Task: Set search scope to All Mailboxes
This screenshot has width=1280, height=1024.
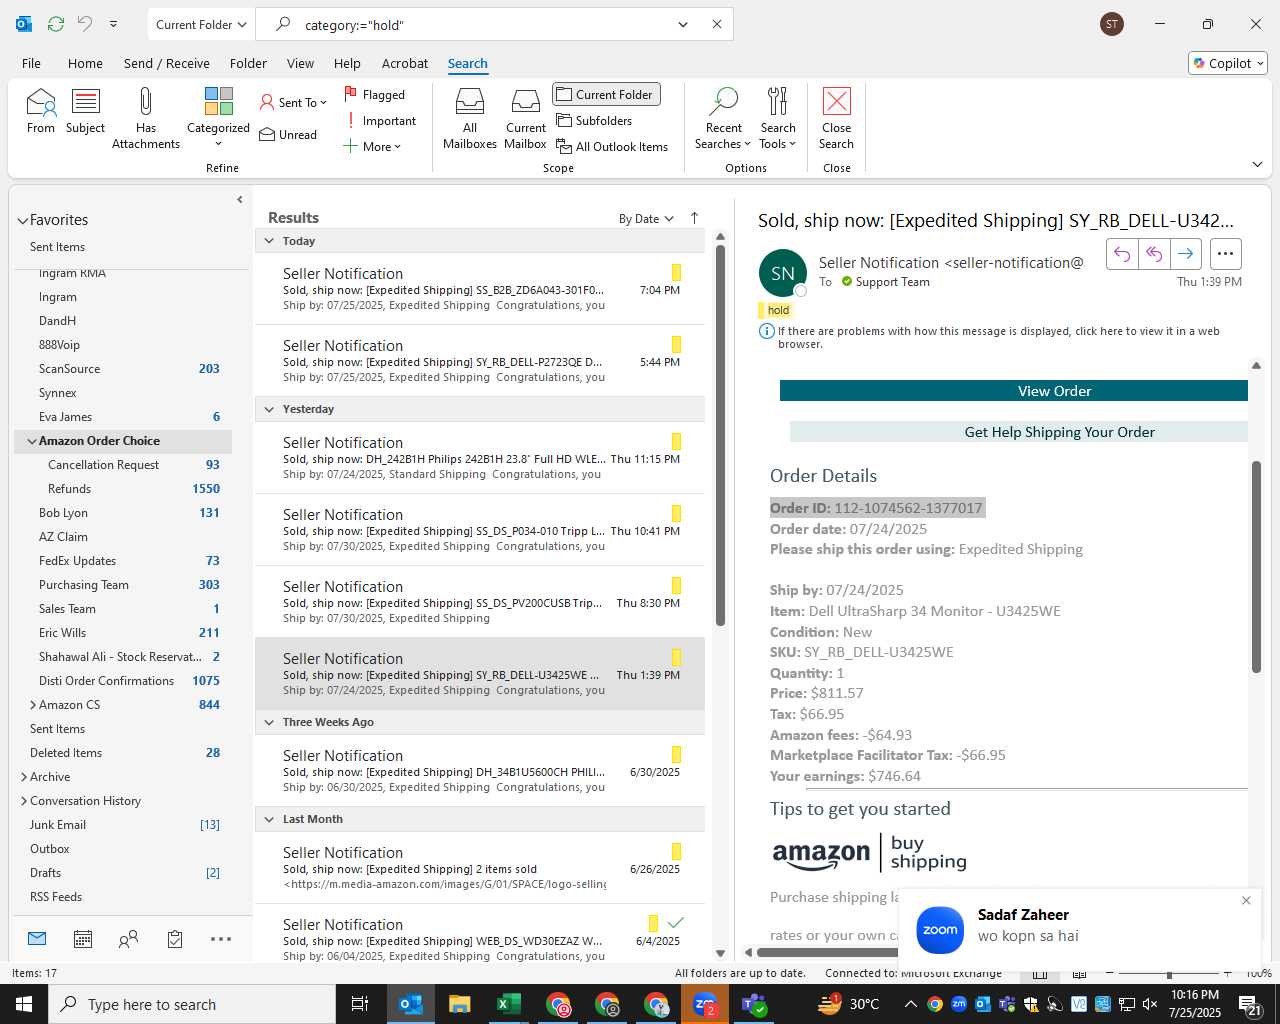Action: 470,118
